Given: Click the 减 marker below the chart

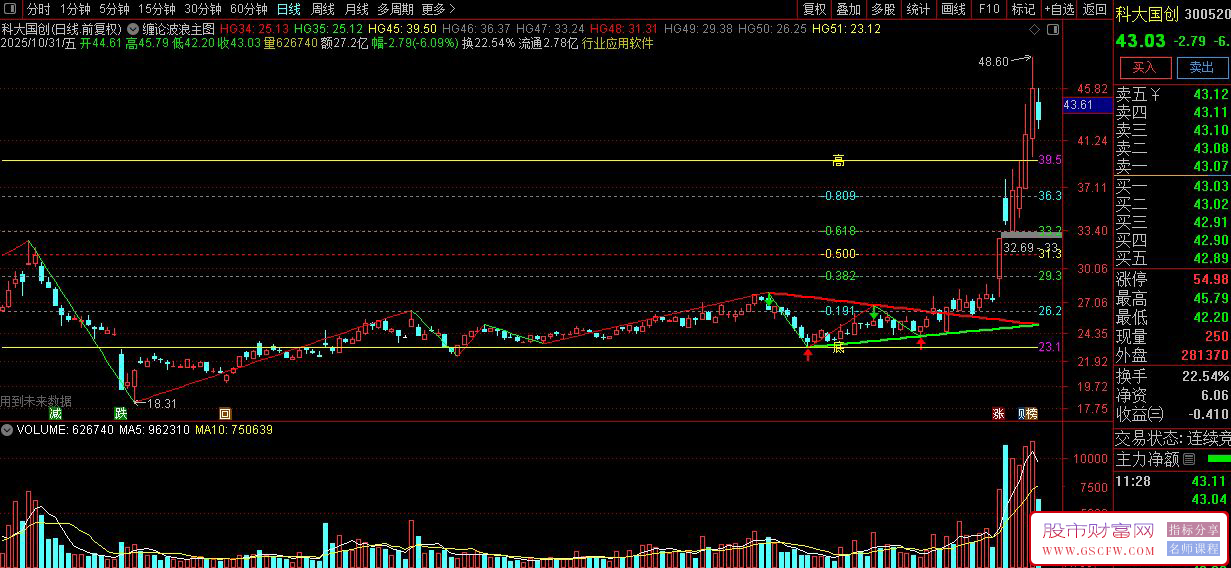Looking at the screenshot, I should coord(55,413).
